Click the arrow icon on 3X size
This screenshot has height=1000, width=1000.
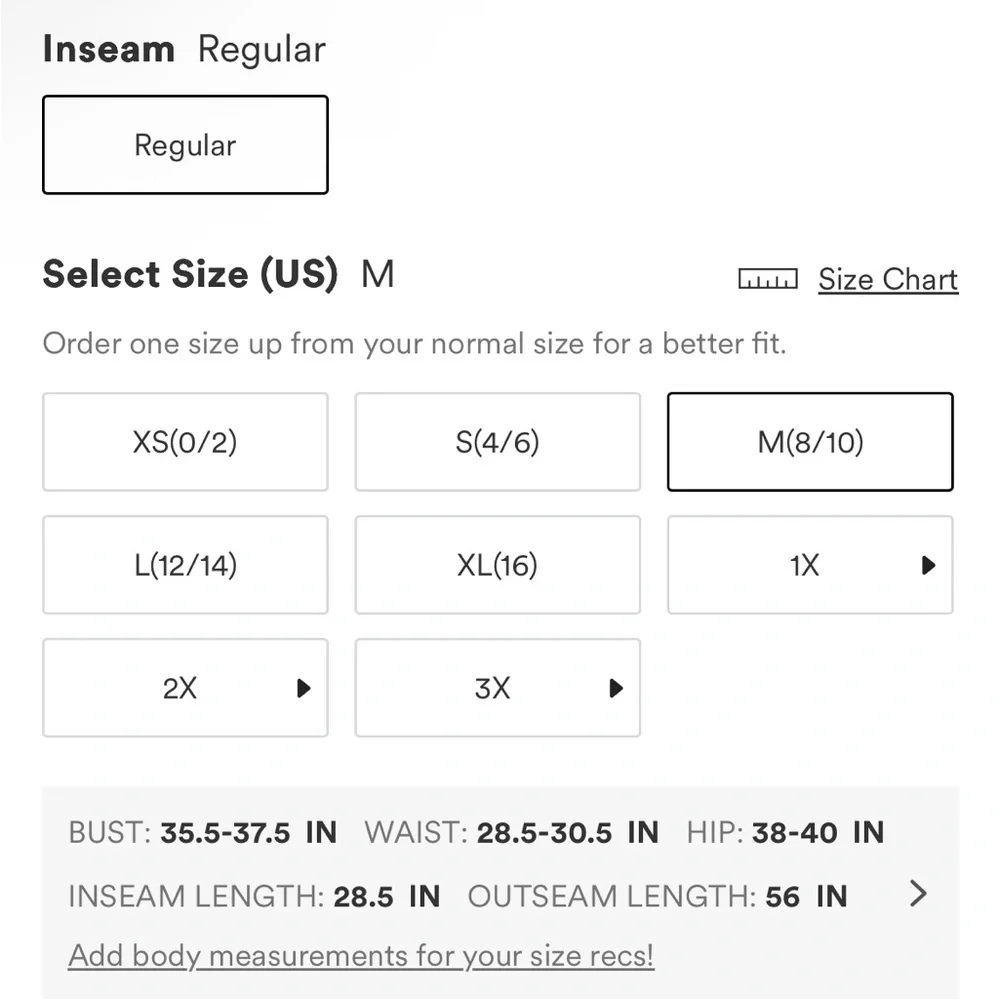coord(616,688)
